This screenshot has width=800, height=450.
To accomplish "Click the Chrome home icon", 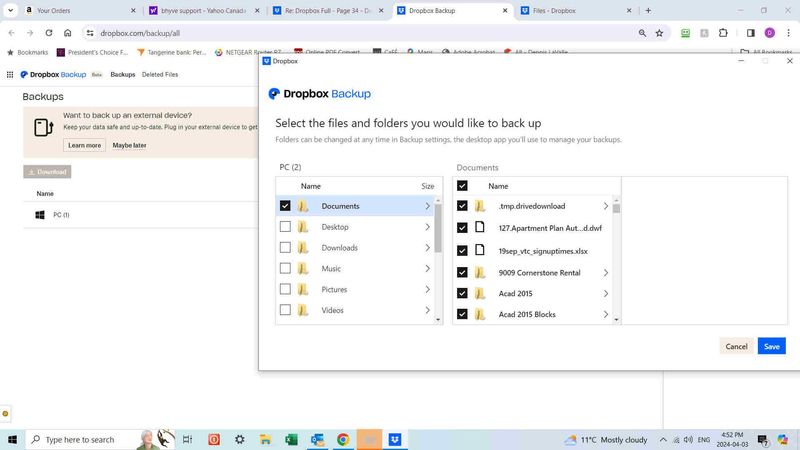I will pos(67,33).
